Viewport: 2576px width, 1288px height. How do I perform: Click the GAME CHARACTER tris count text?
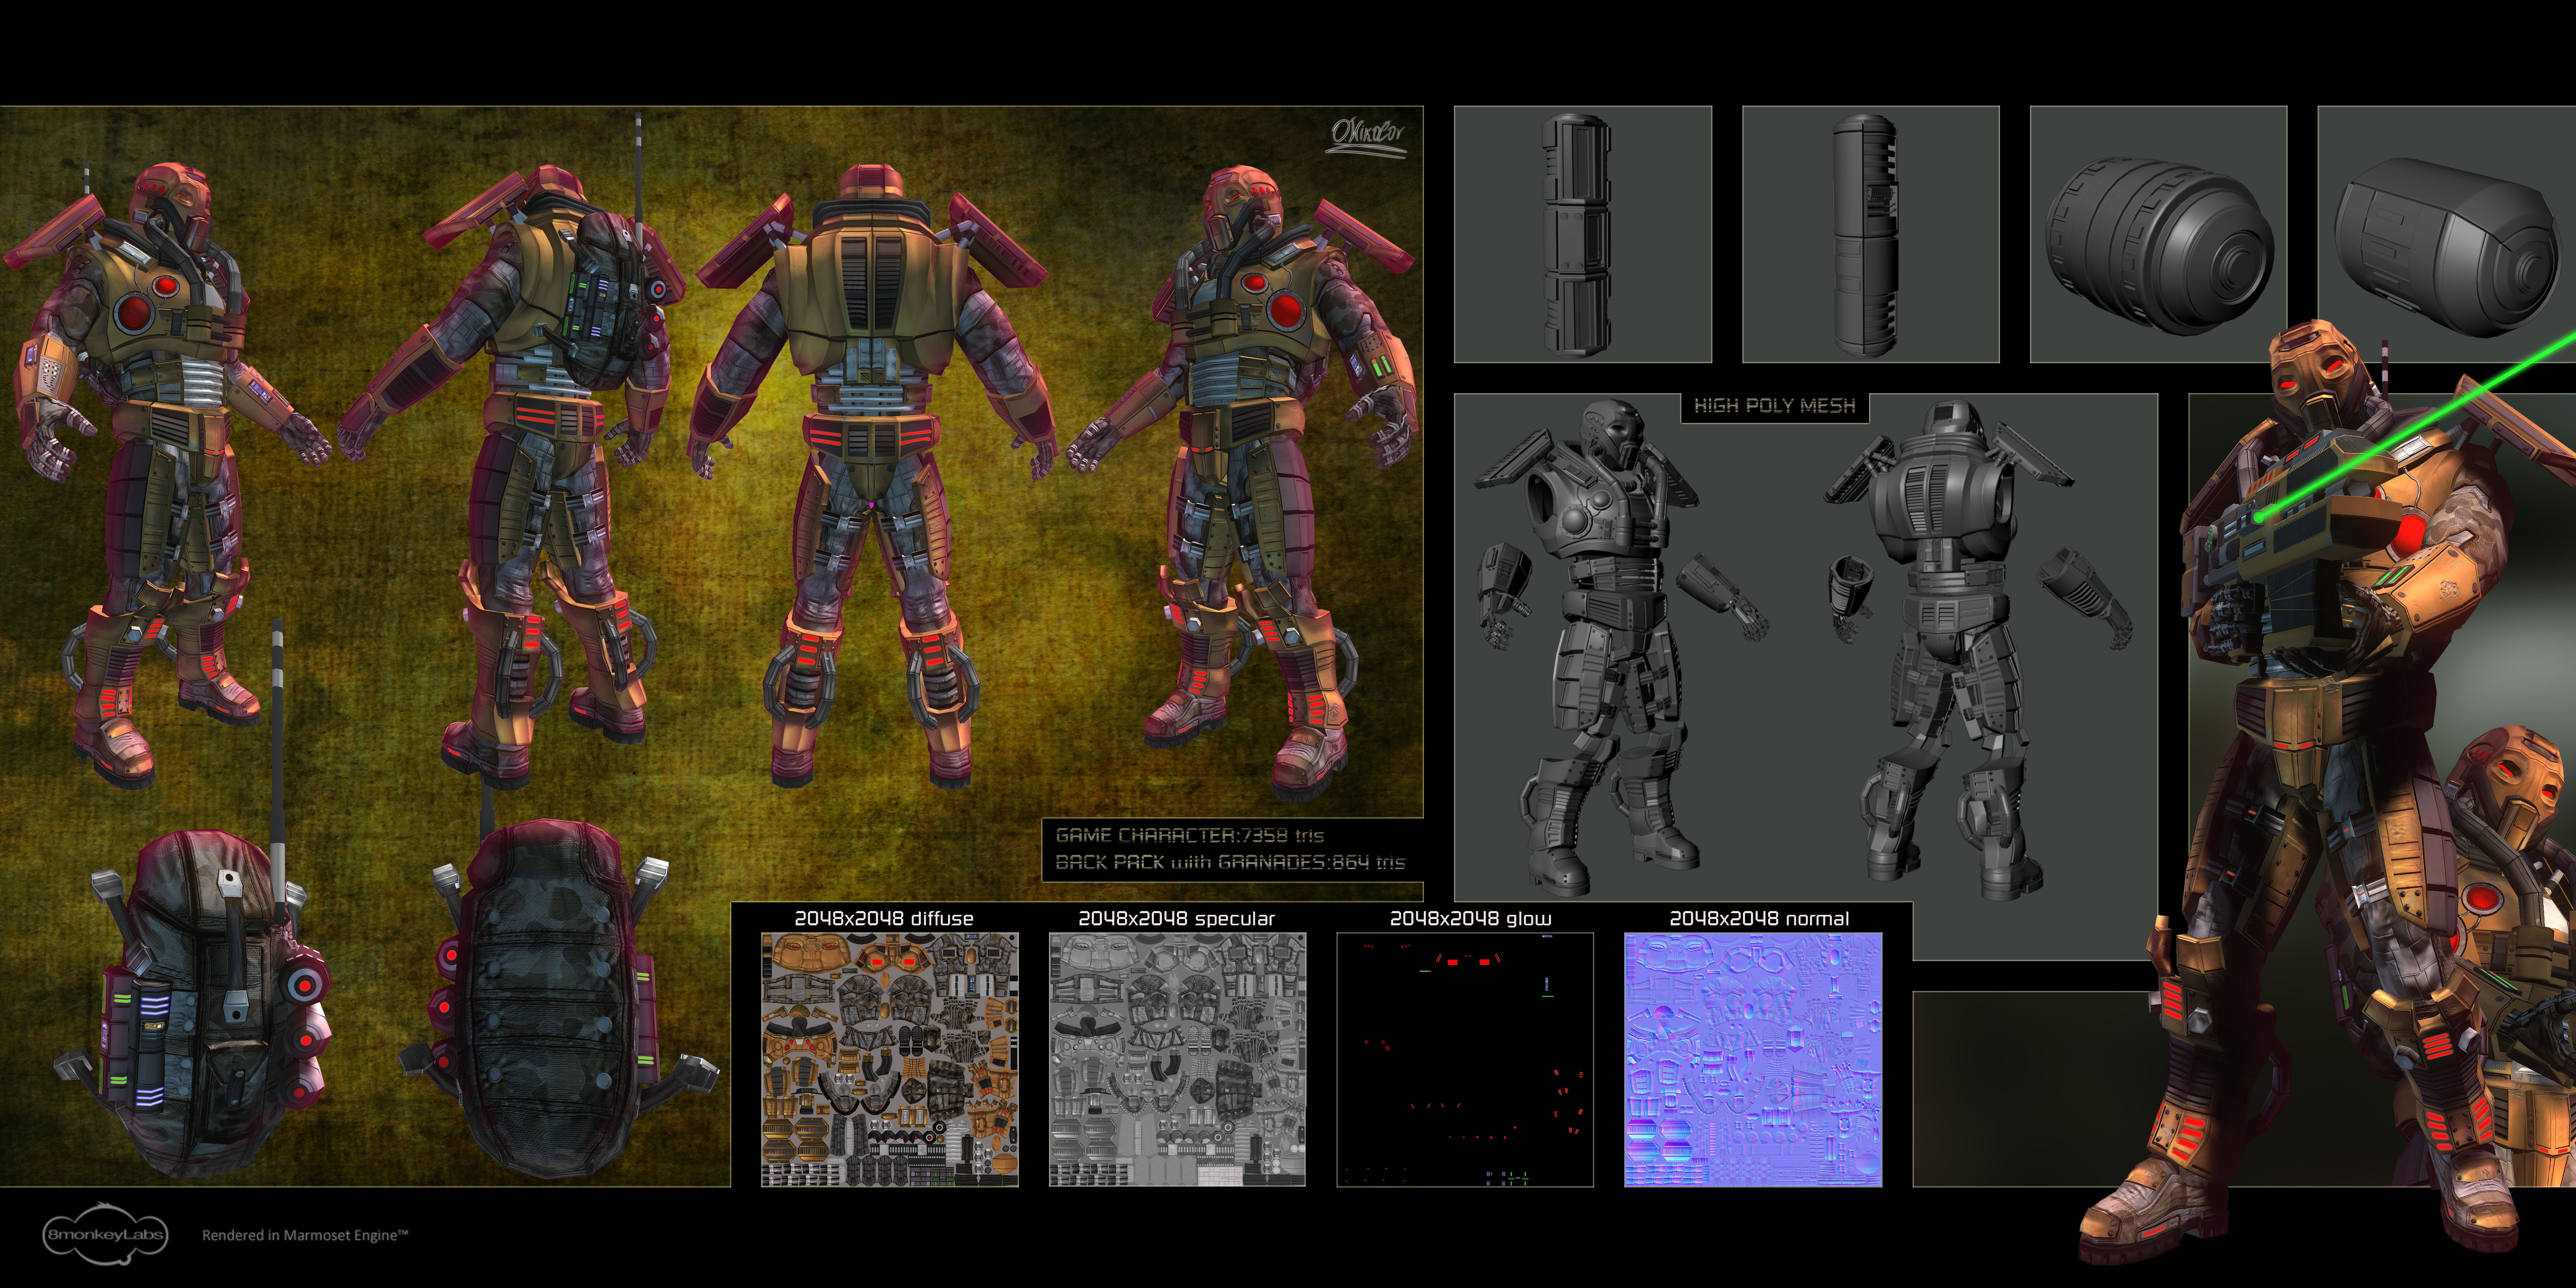[1189, 835]
